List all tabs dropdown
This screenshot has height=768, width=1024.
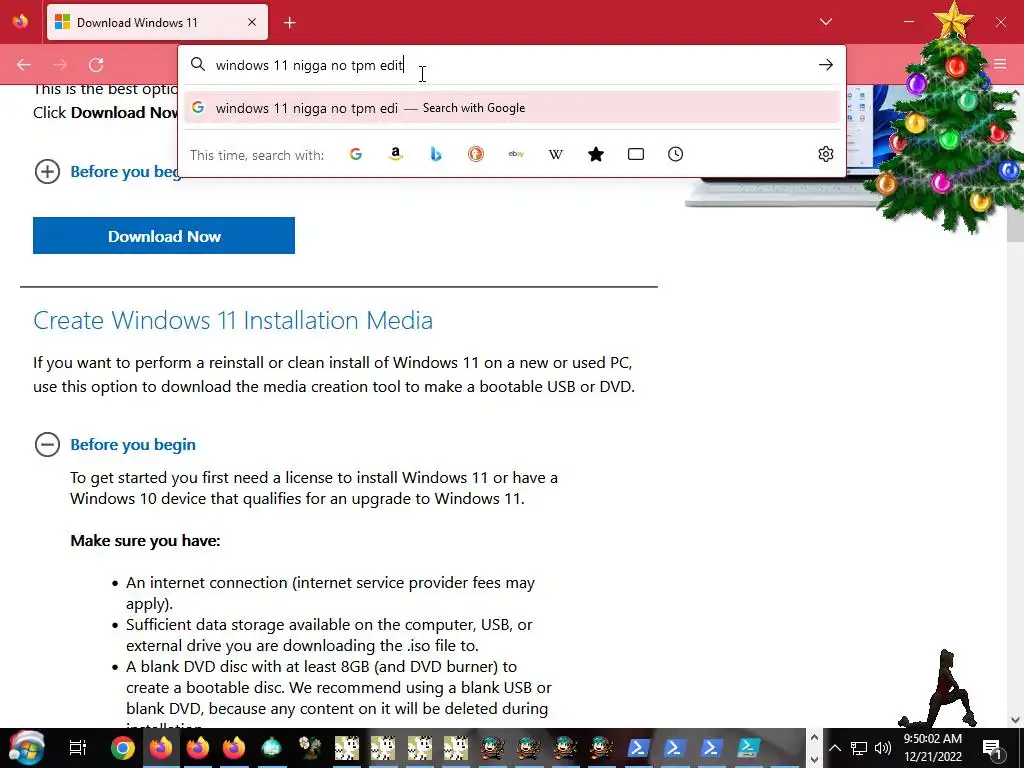pos(825,22)
